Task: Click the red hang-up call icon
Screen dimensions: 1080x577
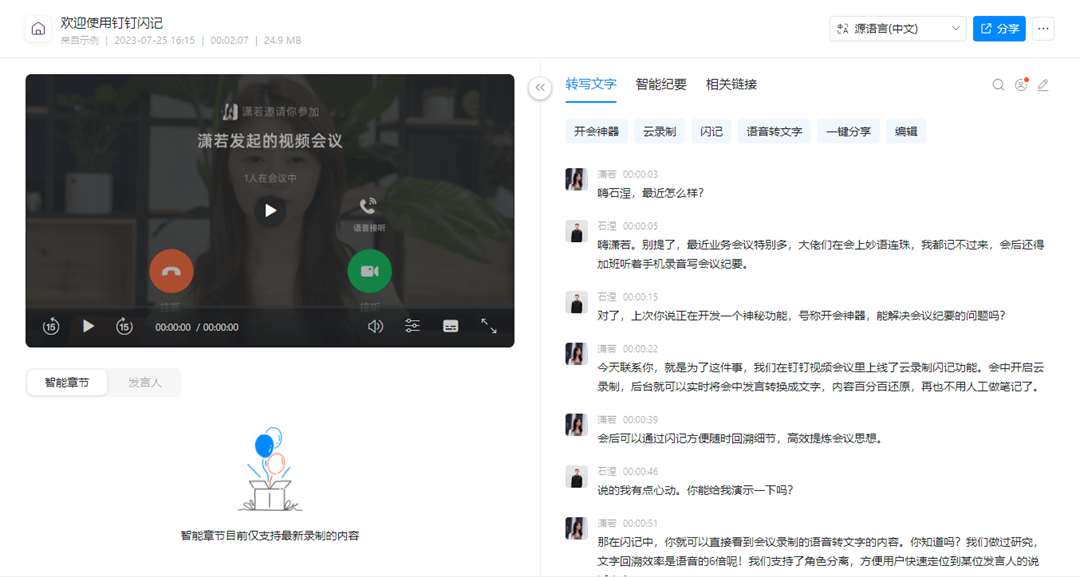Action: [172, 271]
